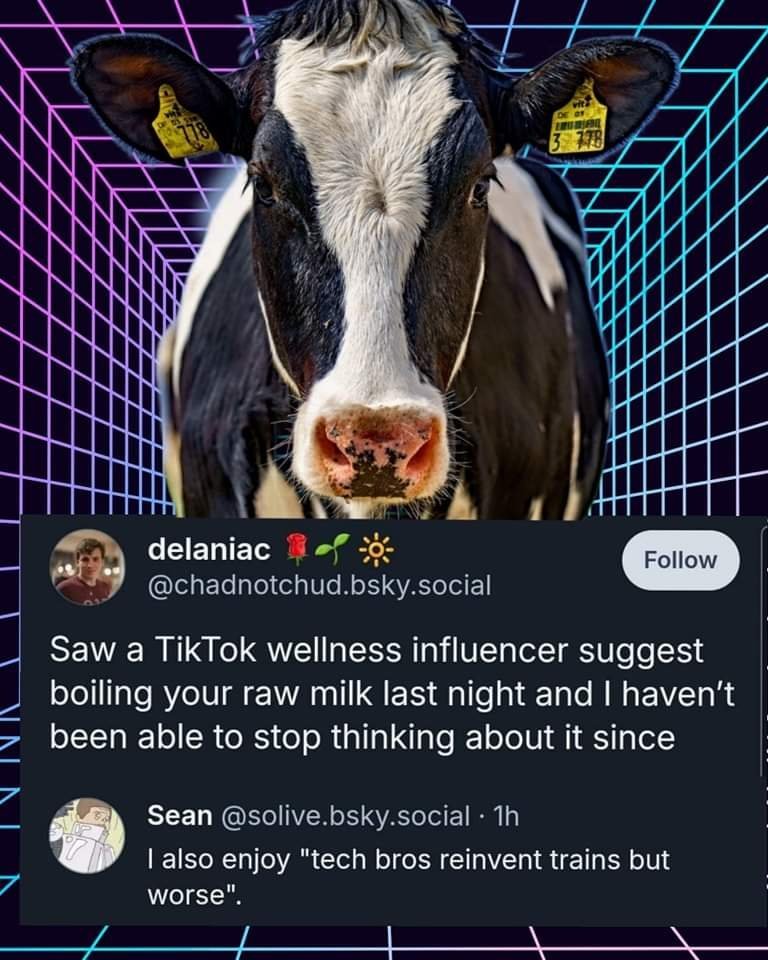Click the Follow button
The image size is (768, 960).
[x=680, y=560]
